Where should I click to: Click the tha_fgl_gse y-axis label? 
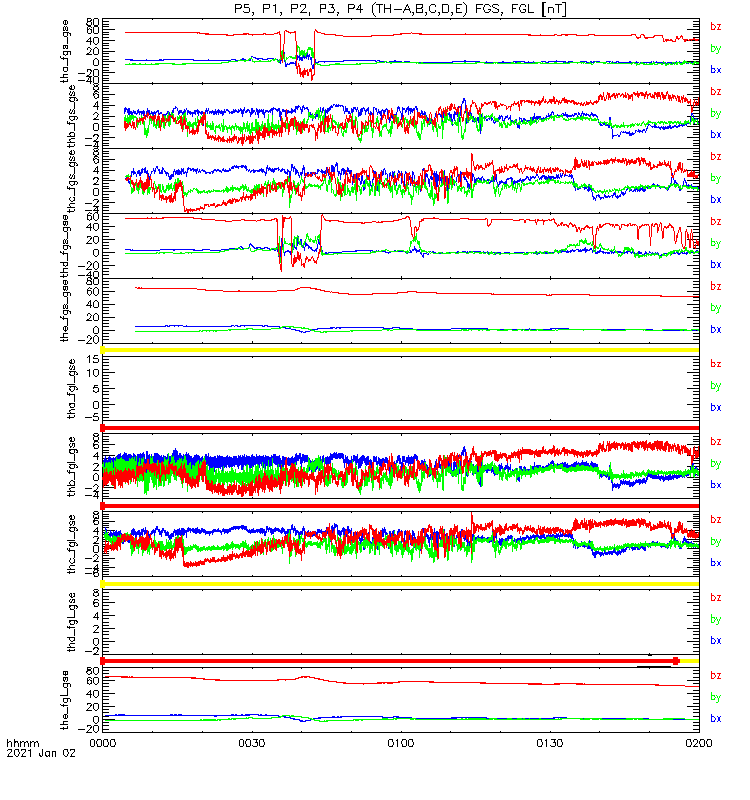[71, 389]
